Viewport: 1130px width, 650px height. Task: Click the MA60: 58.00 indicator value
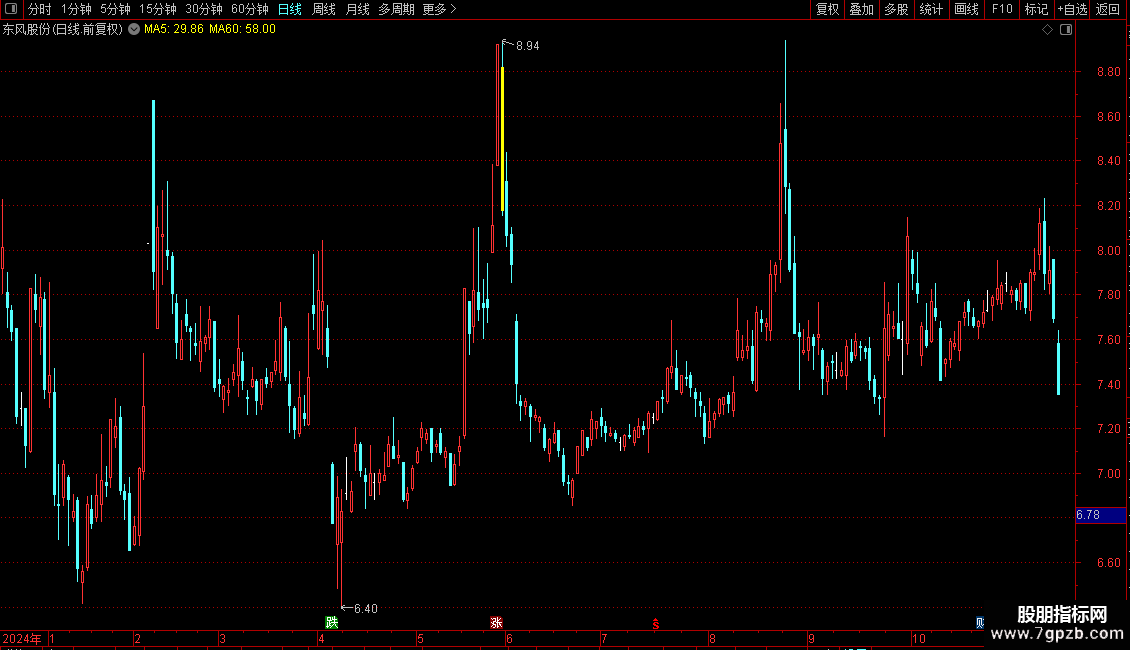(242, 29)
